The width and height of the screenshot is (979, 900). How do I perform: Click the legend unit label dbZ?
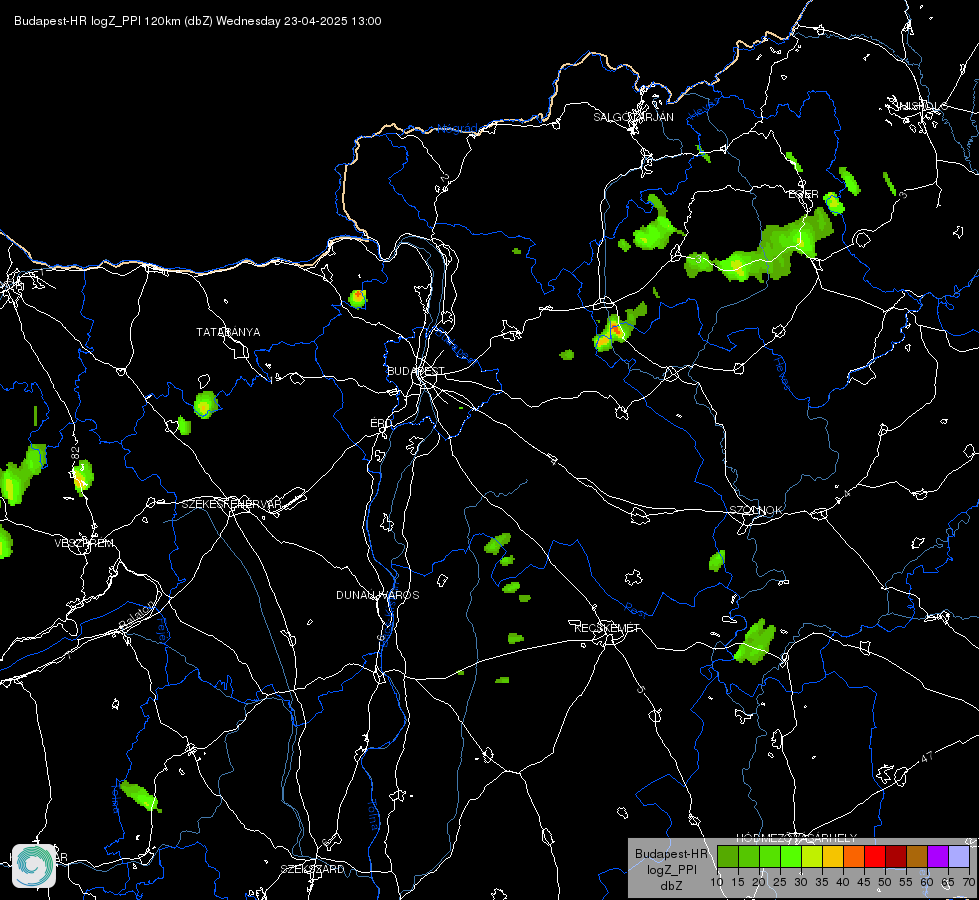coord(671,886)
